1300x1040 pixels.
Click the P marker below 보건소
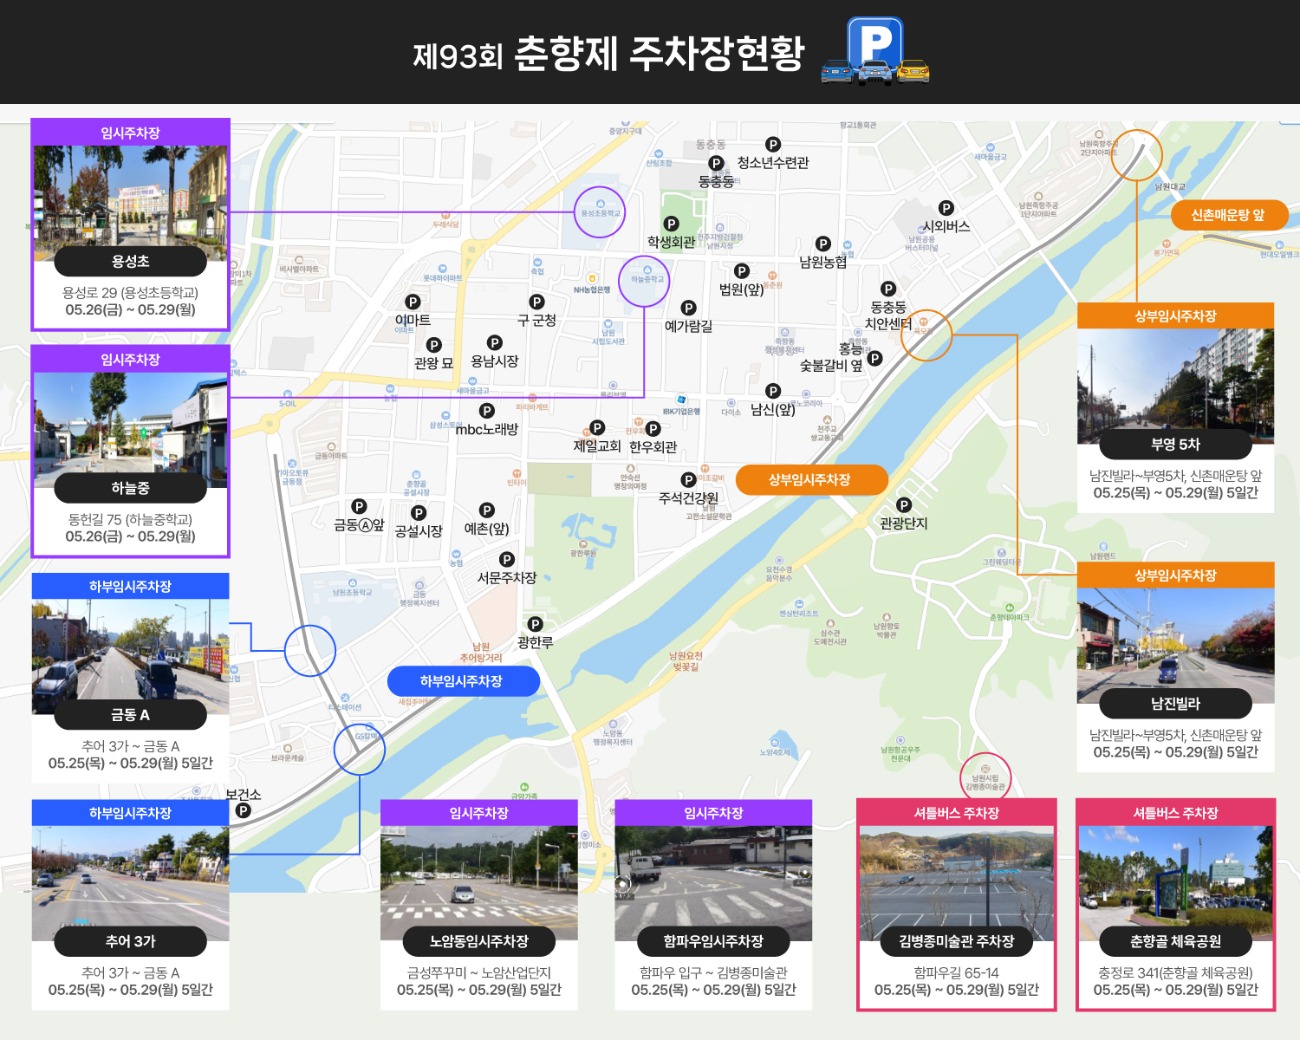[x=243, y=811]
